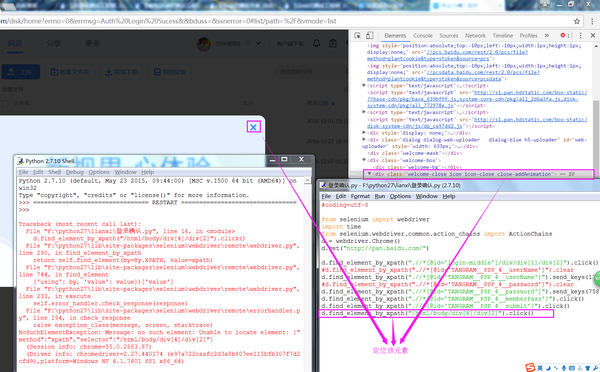Switch to the Console tab in DevTools
Viewport: 600px width, 372px height.
pyautogui.click(x=423, y=35)
